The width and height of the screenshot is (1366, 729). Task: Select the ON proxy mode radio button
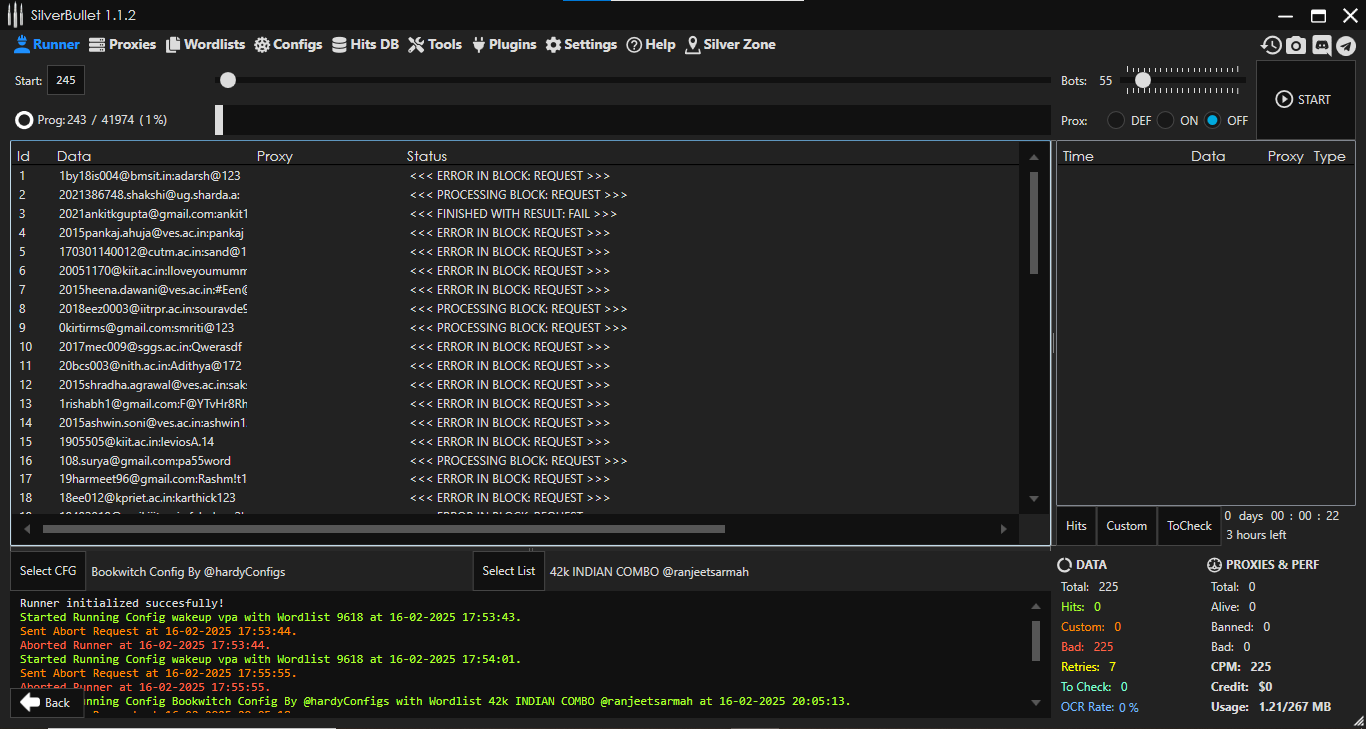tap(1166, 120)
